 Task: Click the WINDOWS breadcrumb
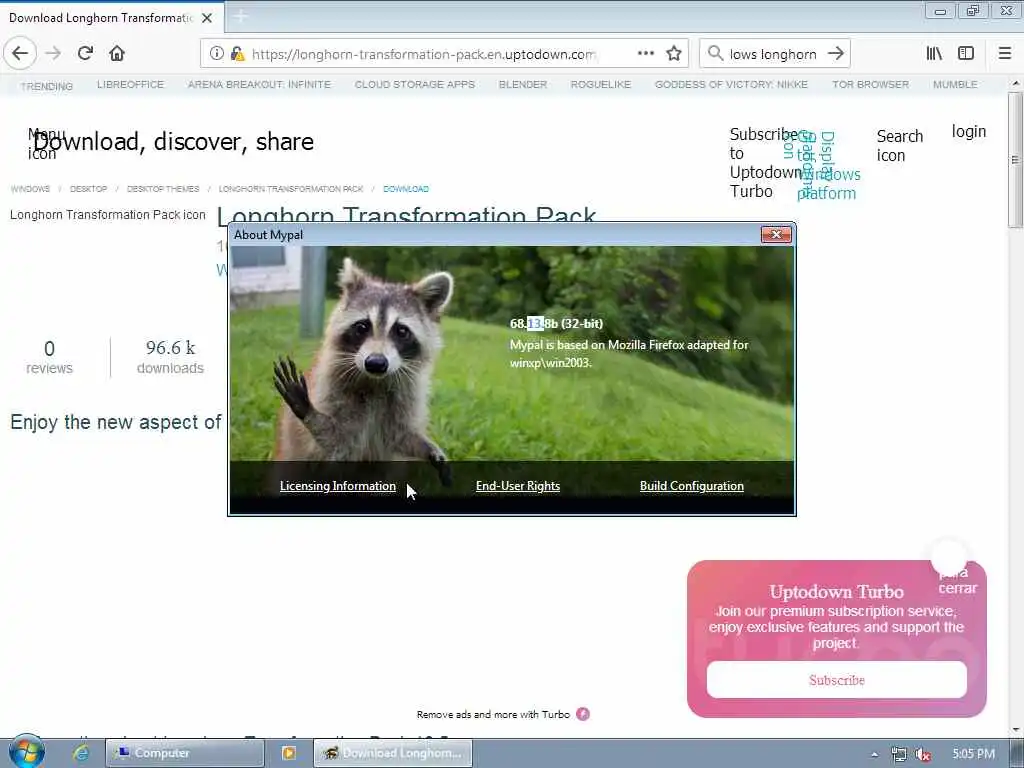(30, 189)
